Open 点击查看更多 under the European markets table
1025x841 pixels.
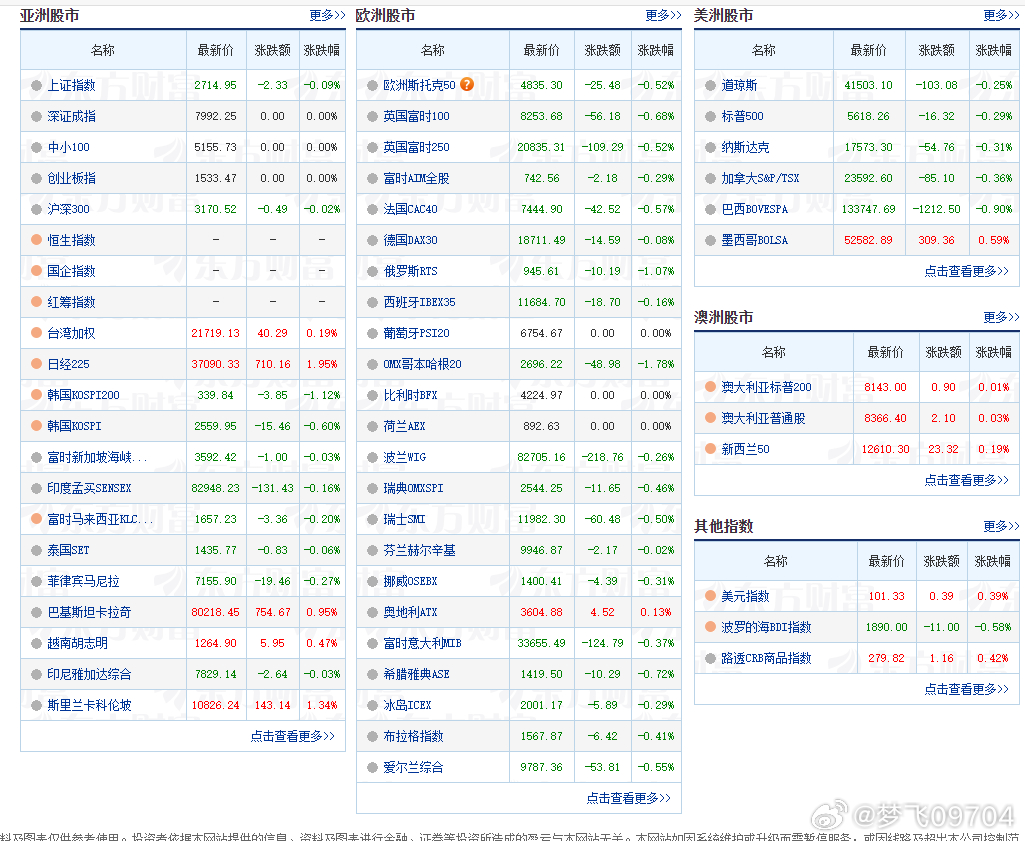coord(628,798)
